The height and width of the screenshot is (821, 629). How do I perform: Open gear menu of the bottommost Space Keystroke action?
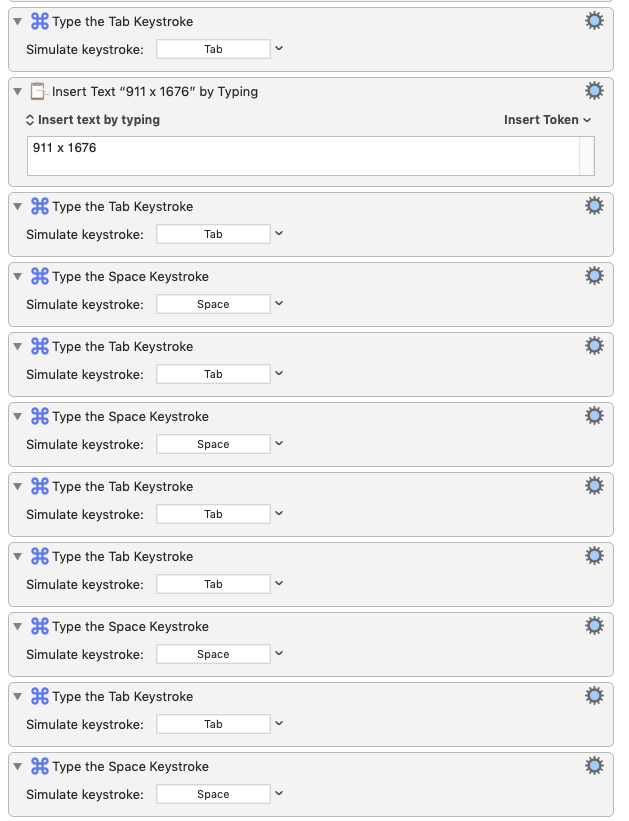click(x=594, y=766)
